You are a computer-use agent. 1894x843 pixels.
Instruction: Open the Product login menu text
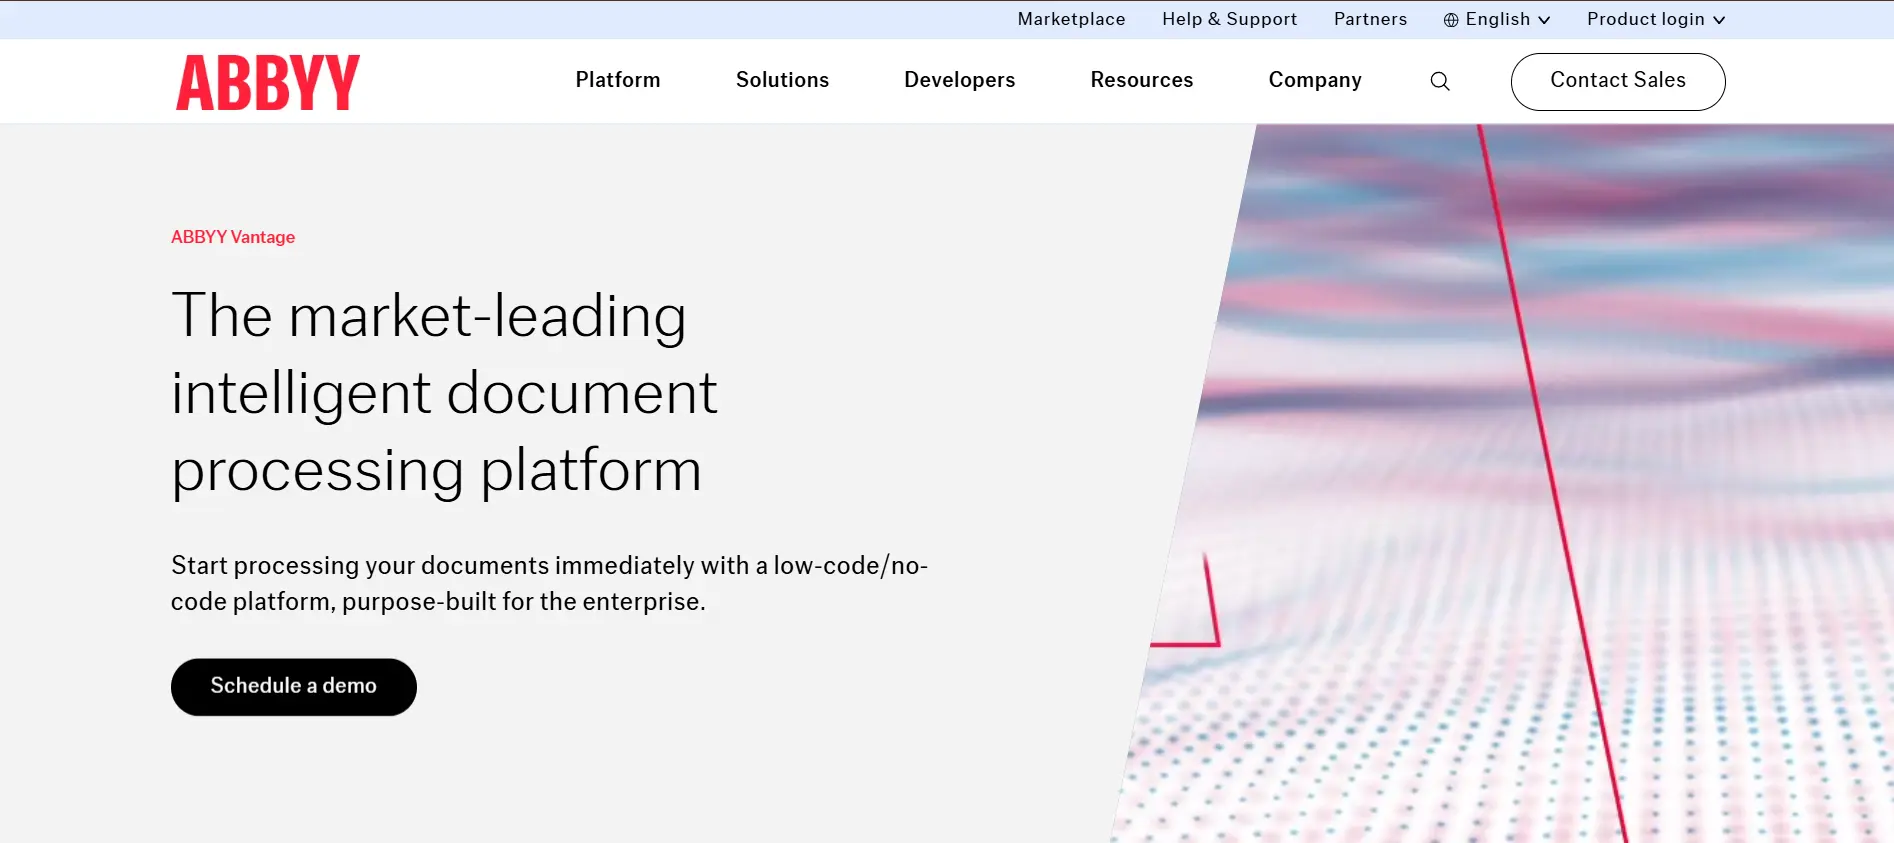pos(1645,19)
